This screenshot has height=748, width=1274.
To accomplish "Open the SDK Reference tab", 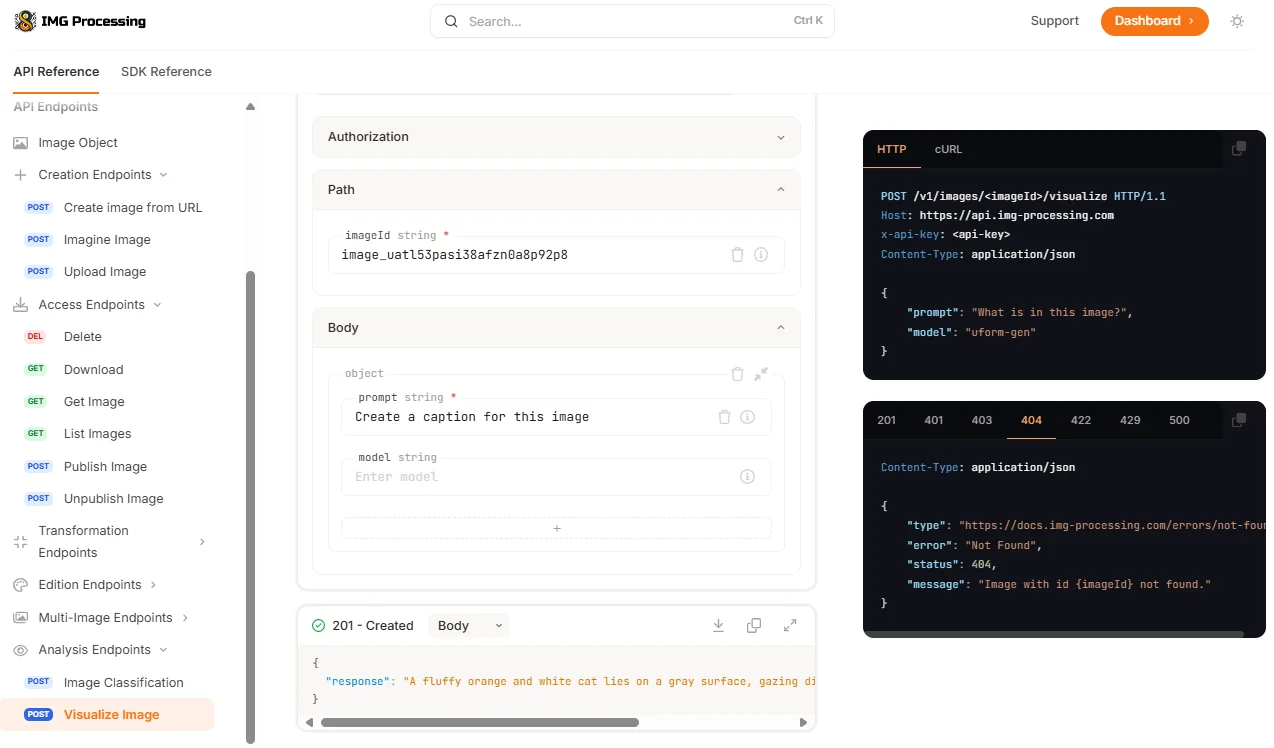I will 166,72.
